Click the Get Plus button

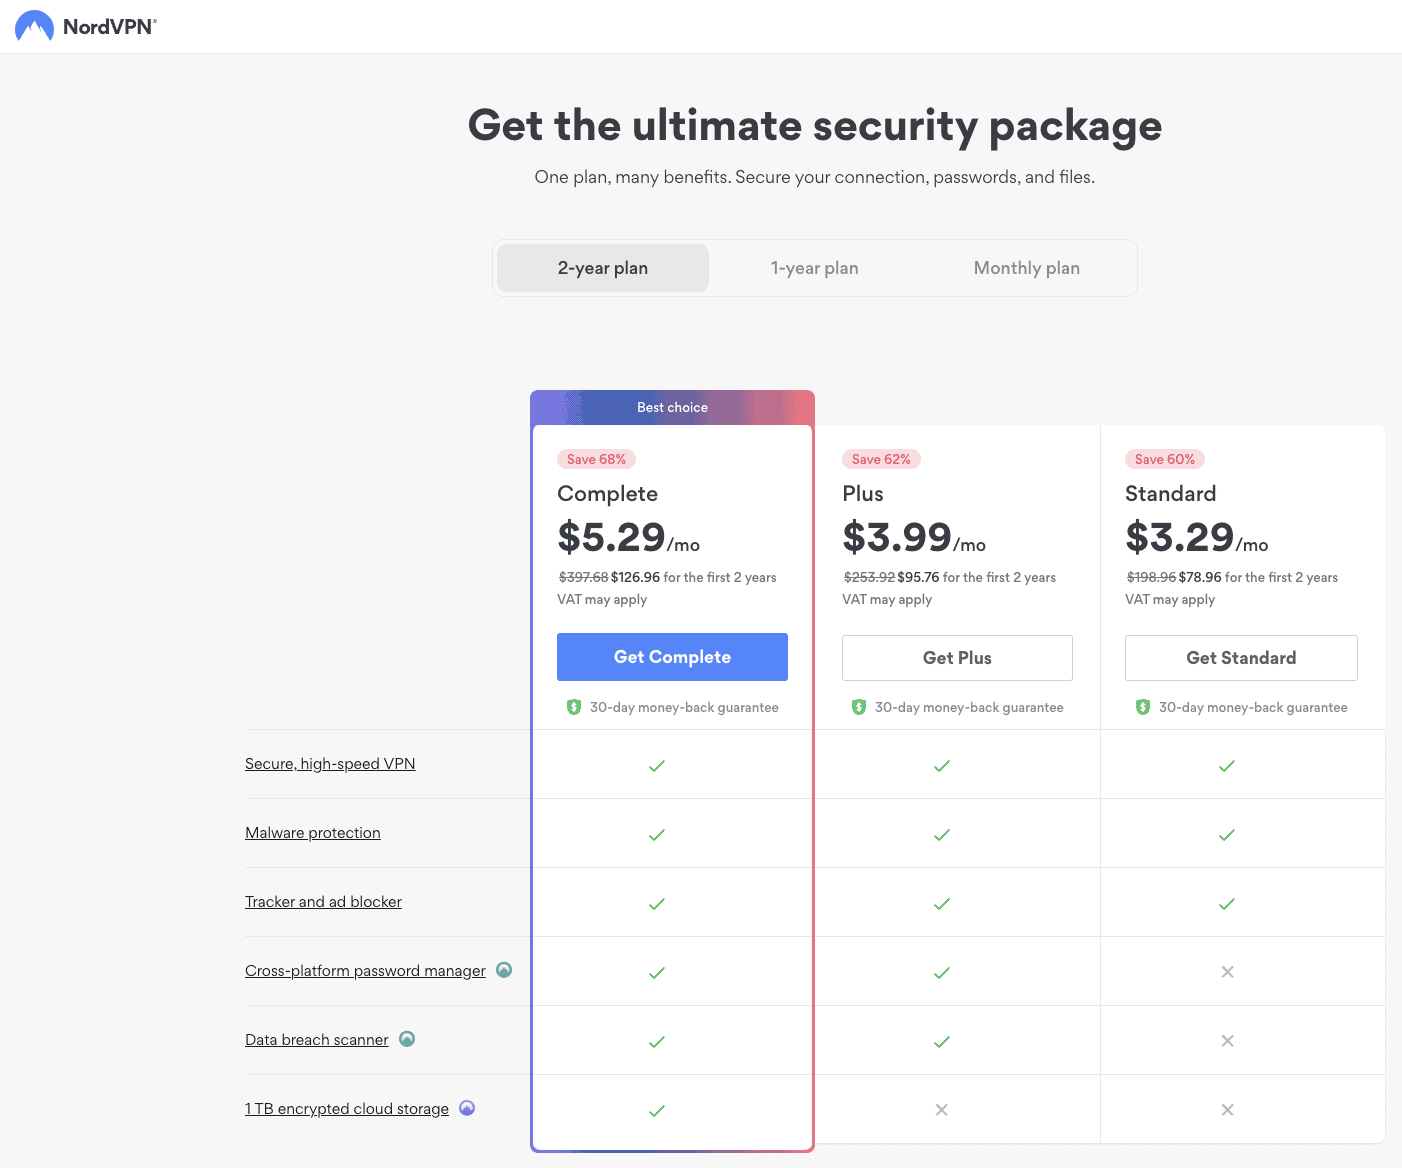coord(956,657)
